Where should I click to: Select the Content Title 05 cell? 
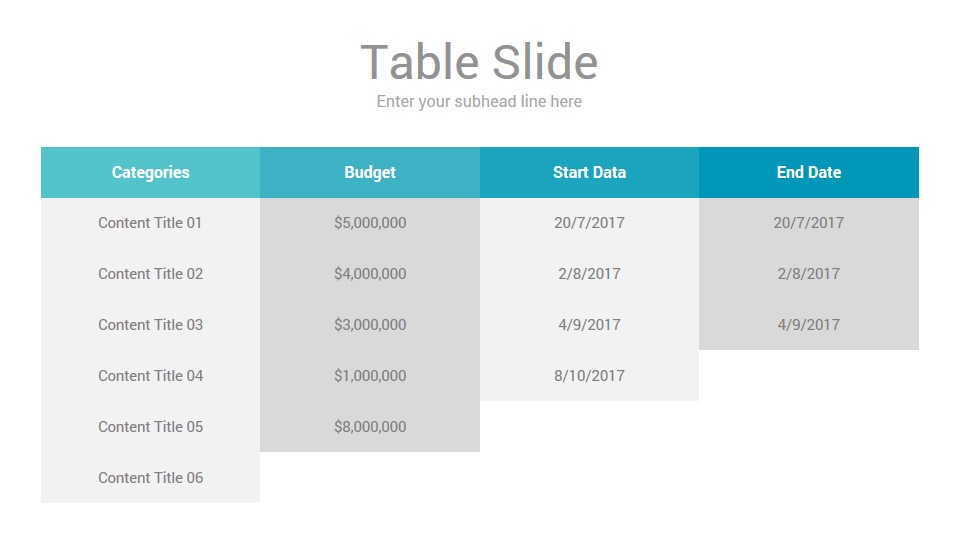pyautogui.click(x=151, y=427)
